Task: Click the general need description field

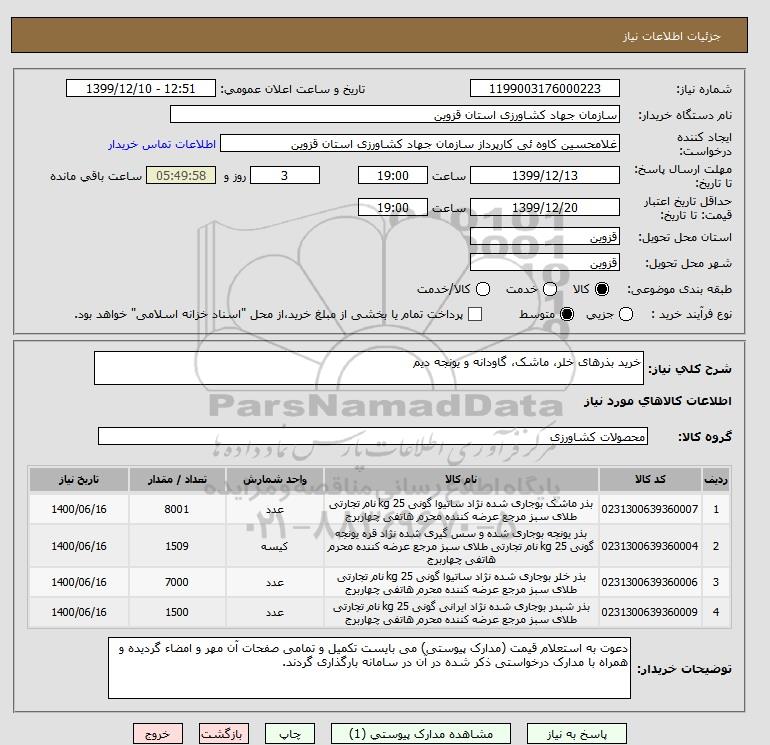Action: point(369,368)
